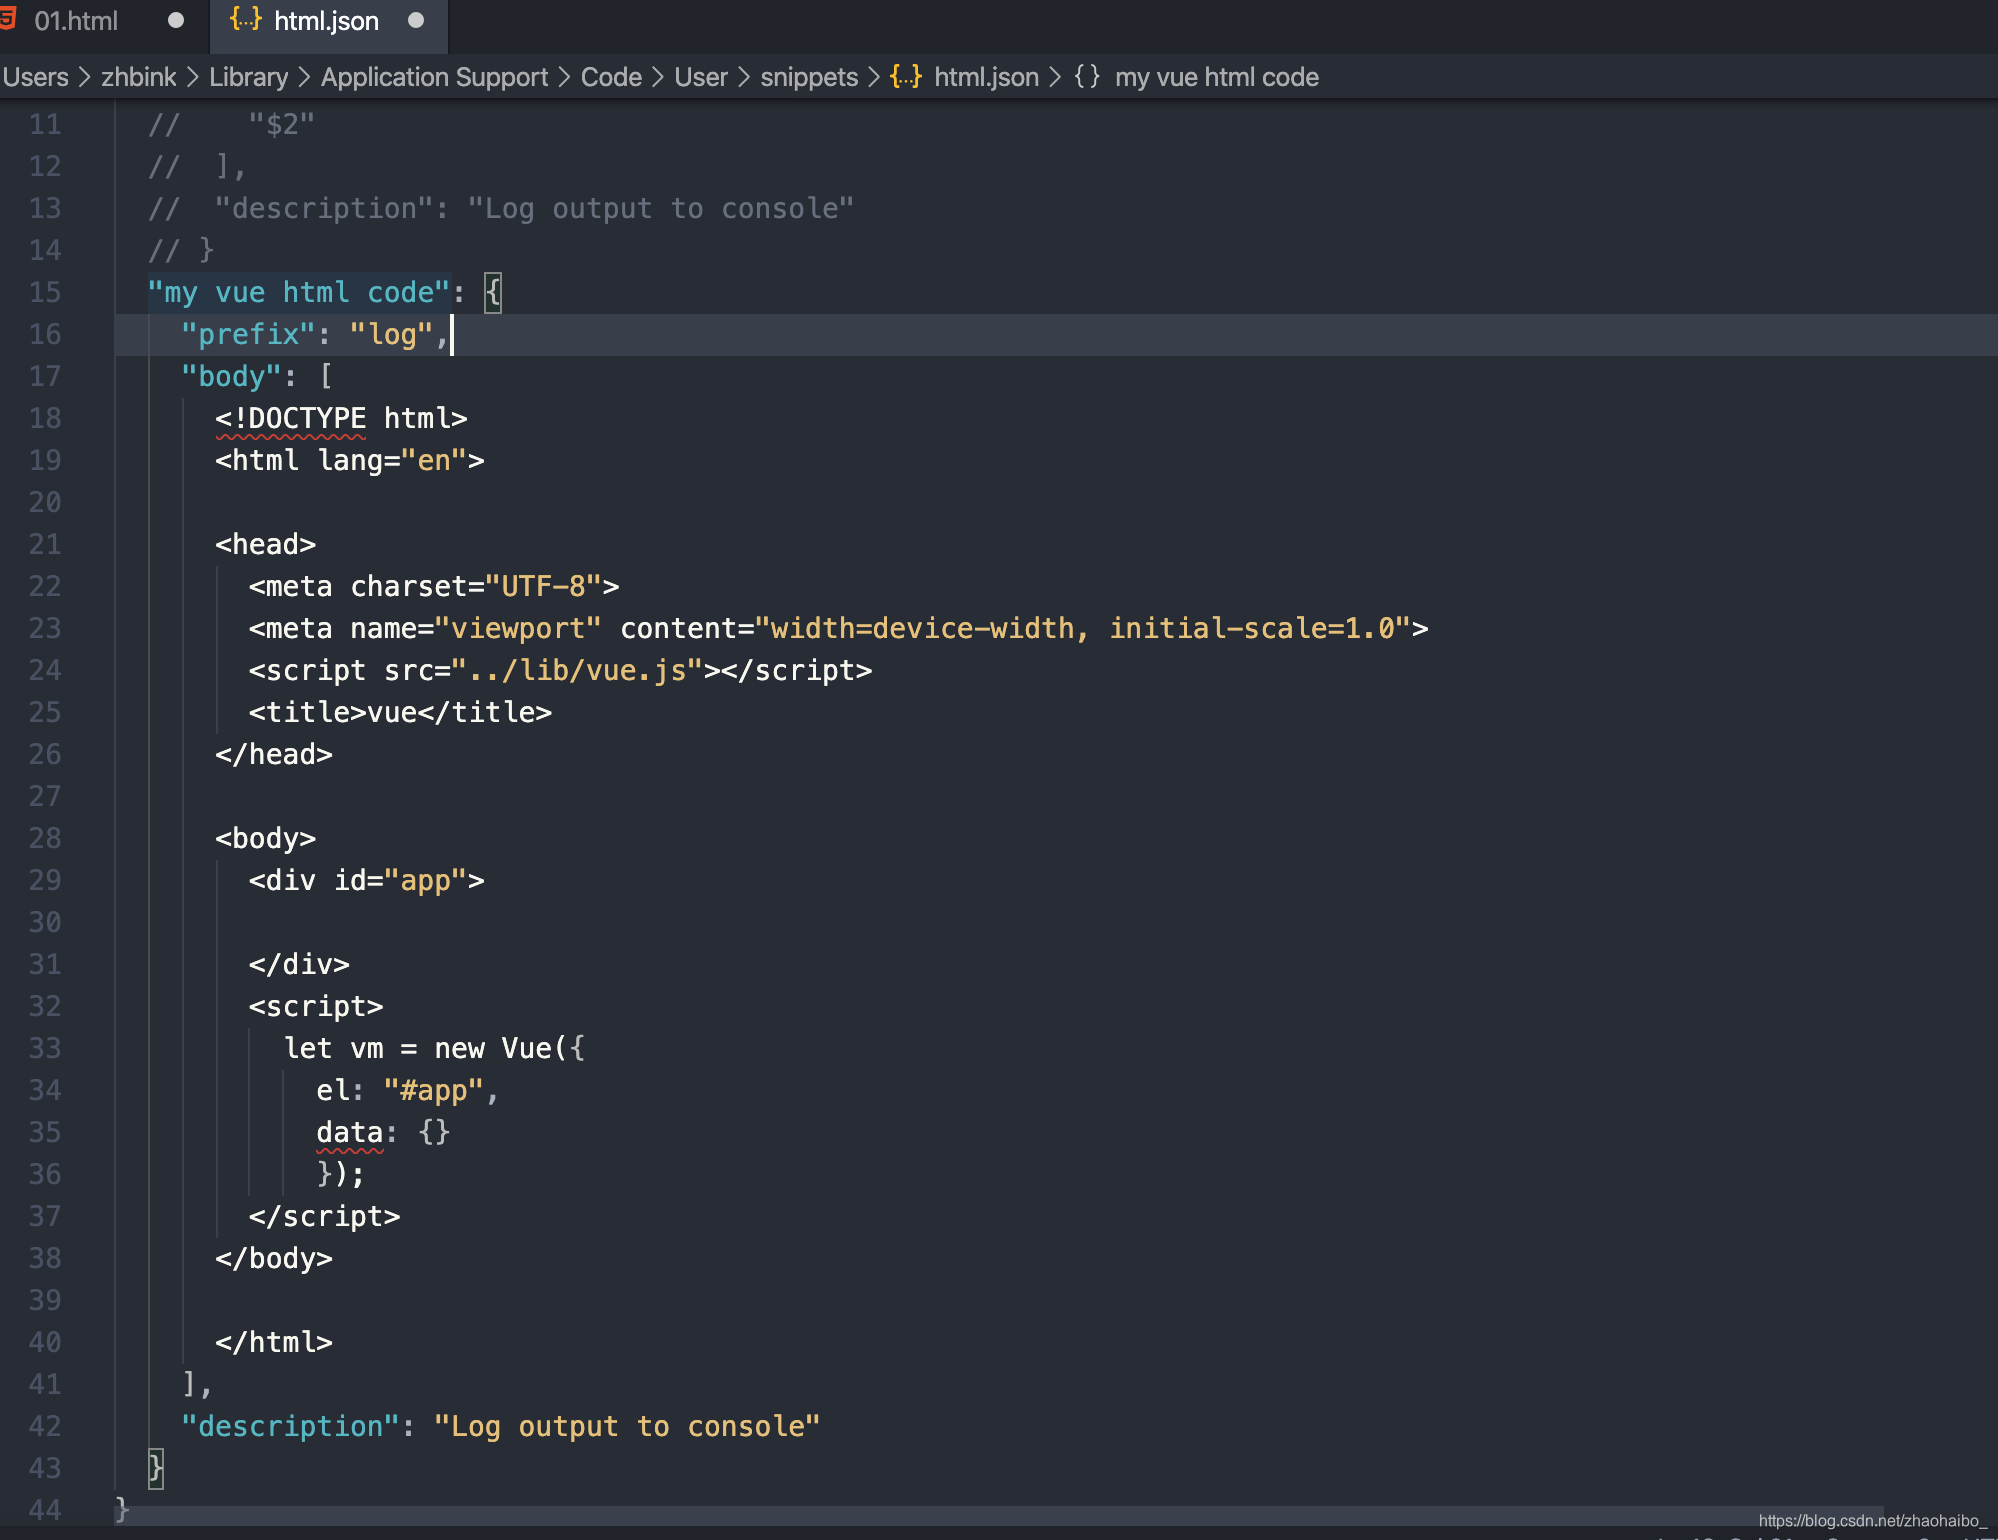Image resolution: width=1998 pixels, height=1540 pixels.
Task: Click unsaved dot on 01.html tab
Action: [176, 21]
